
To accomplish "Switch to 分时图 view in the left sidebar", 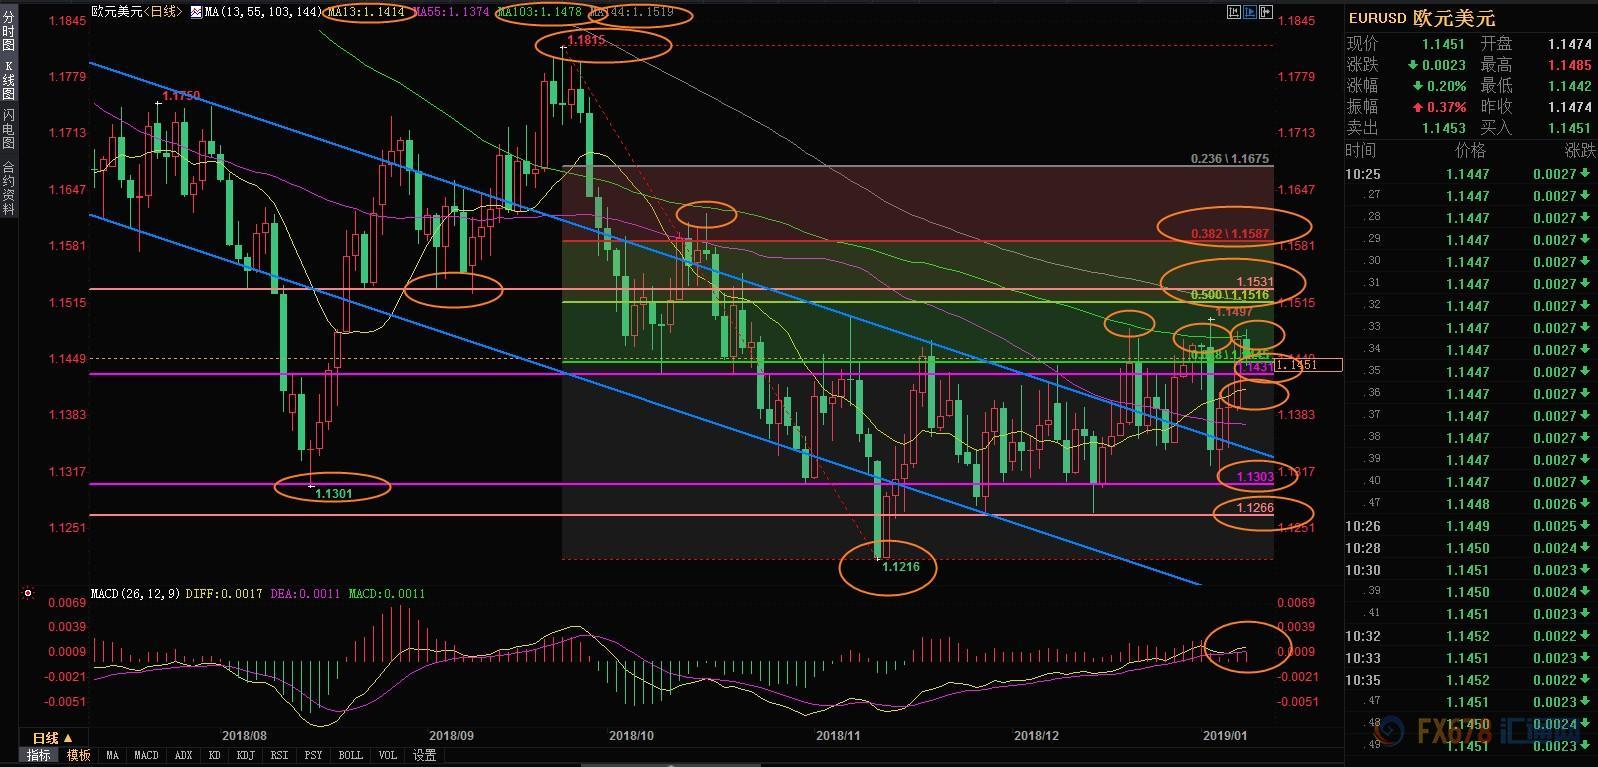I will [8, 32].
